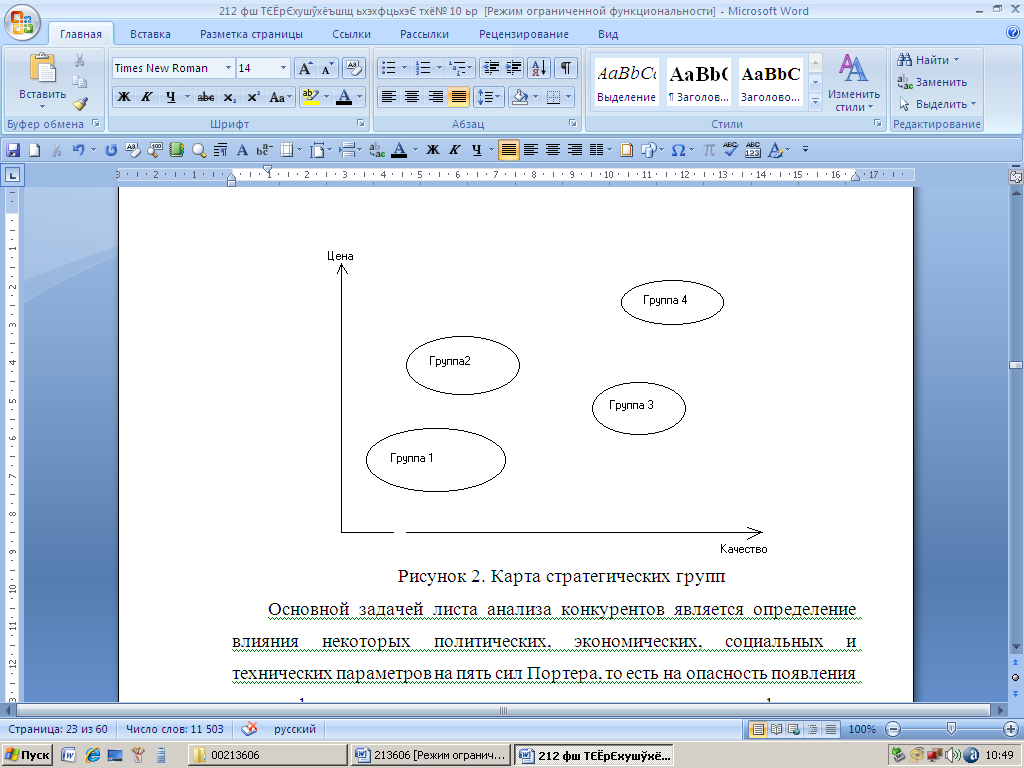Open the Вид tab

pyautogui.click(x=608, y=34)
